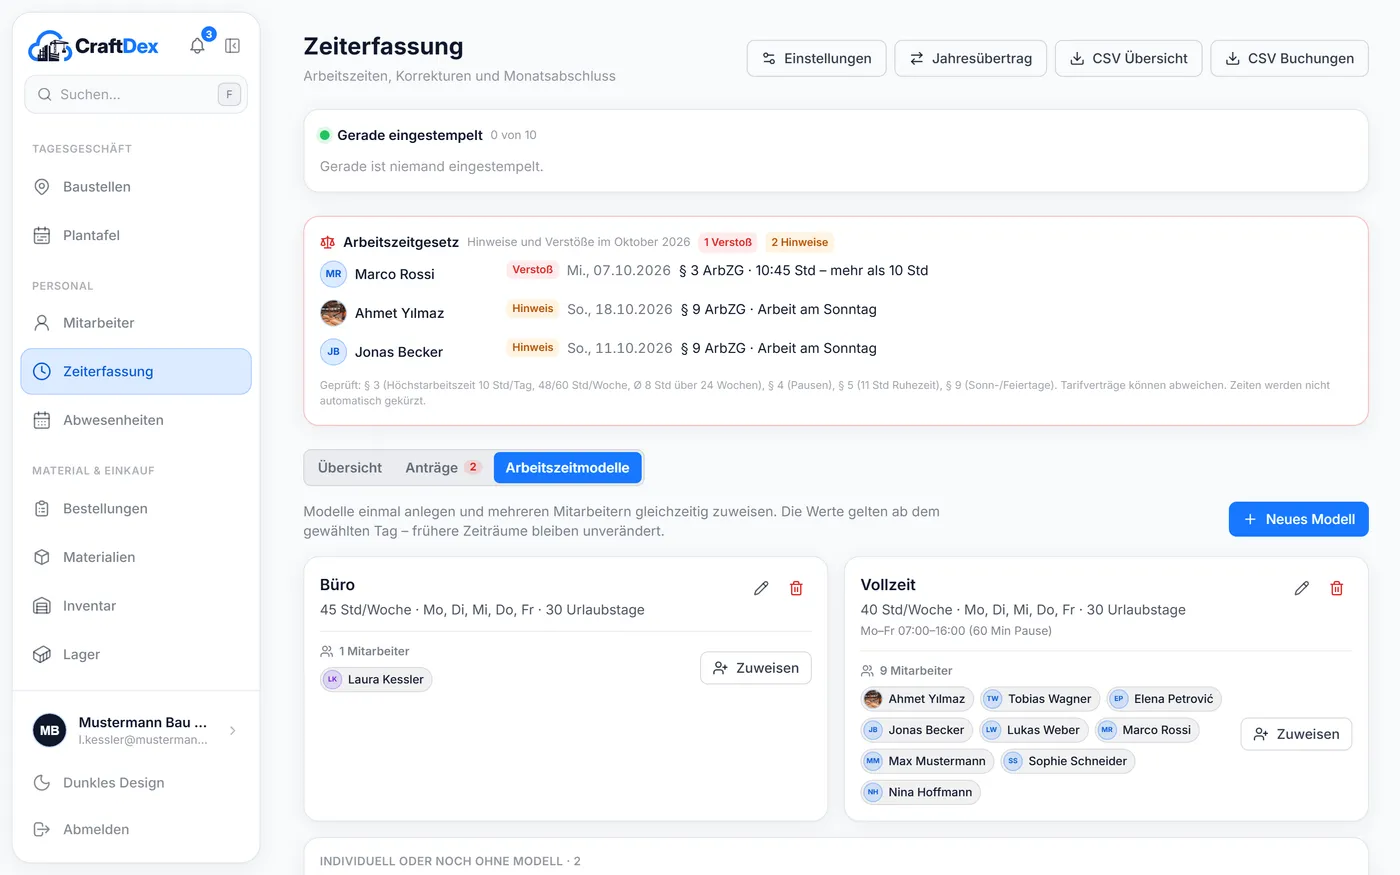Open Einstellungen

[x=816, y=59]
